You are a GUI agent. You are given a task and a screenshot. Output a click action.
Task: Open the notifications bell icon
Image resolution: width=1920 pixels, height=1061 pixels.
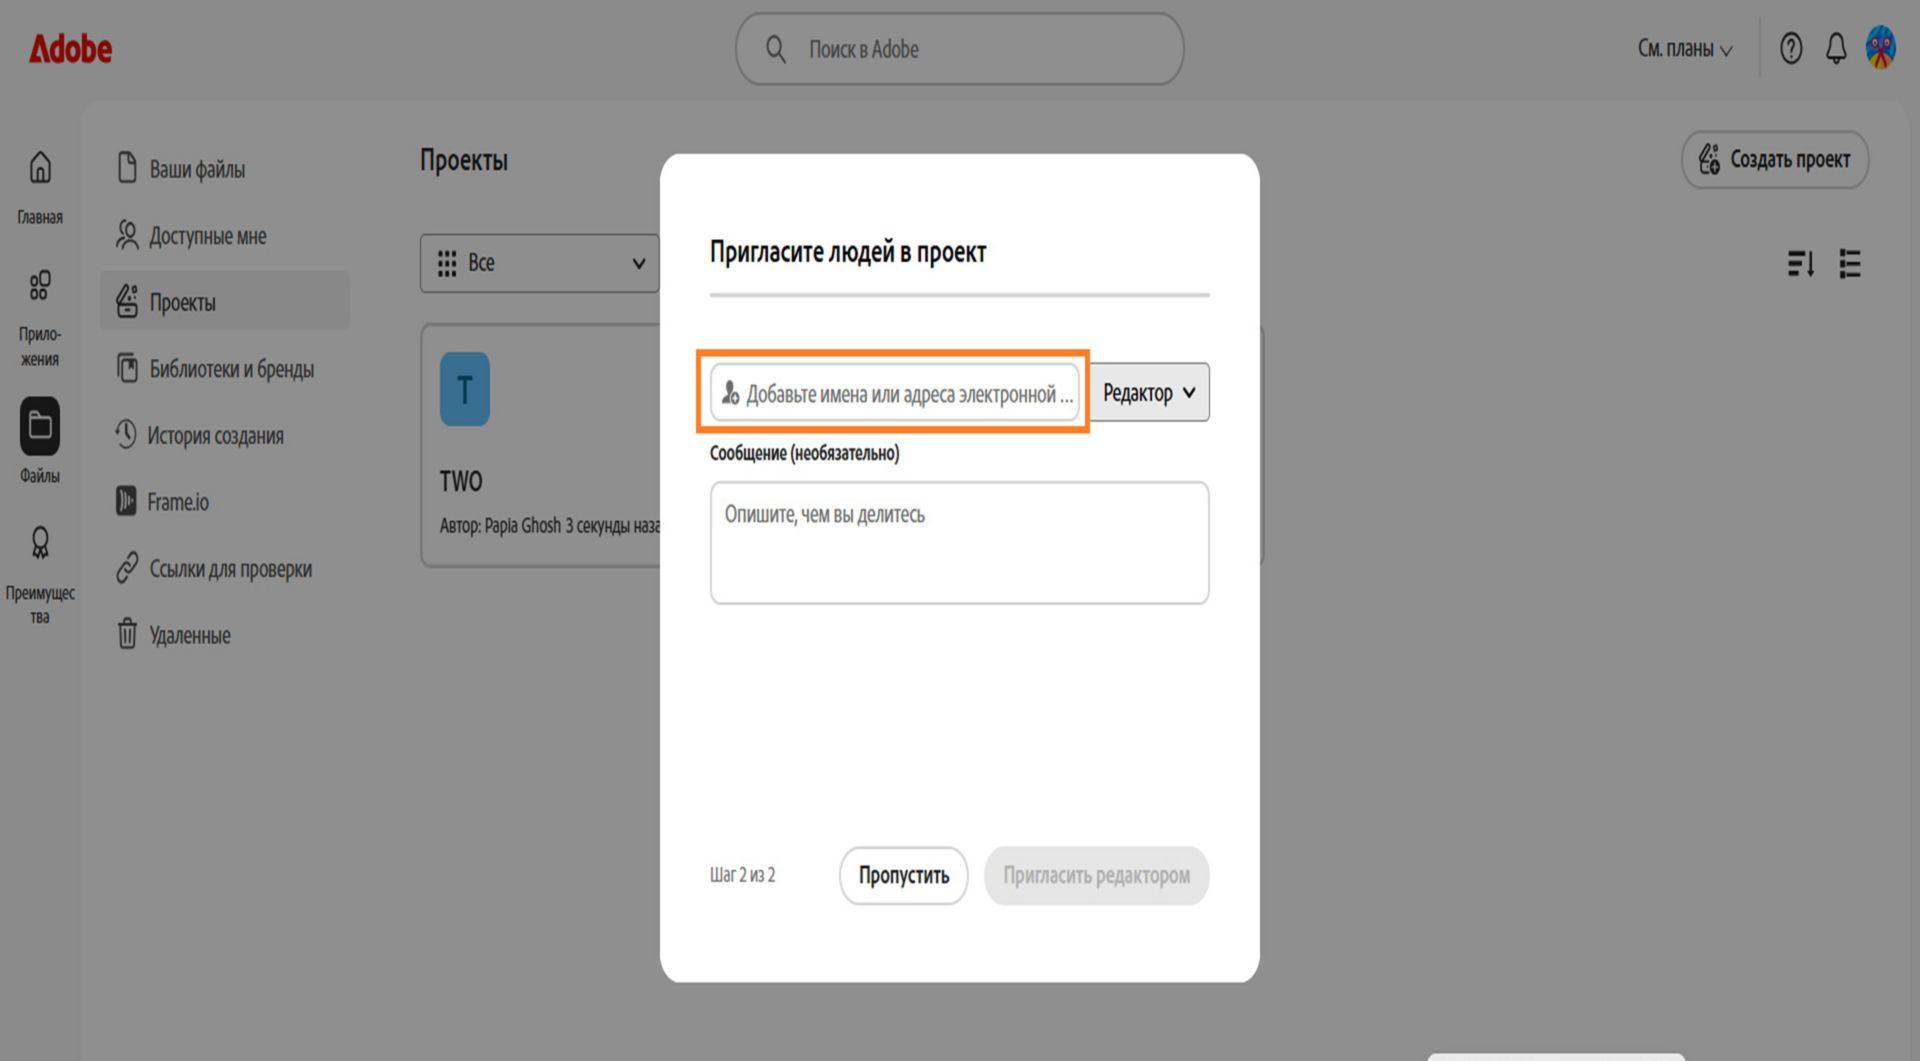pos(1836,48)
